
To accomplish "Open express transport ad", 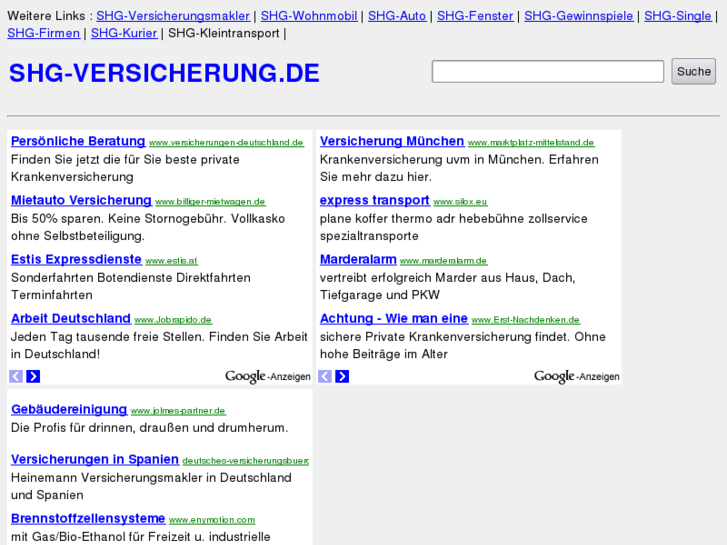I will pos(375,200).
